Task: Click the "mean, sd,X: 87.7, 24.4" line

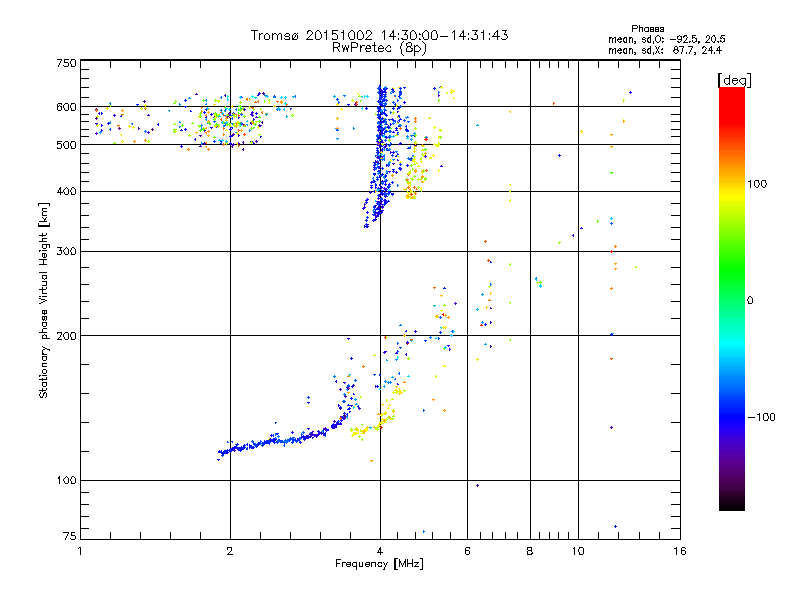Action: coord(665,51)
